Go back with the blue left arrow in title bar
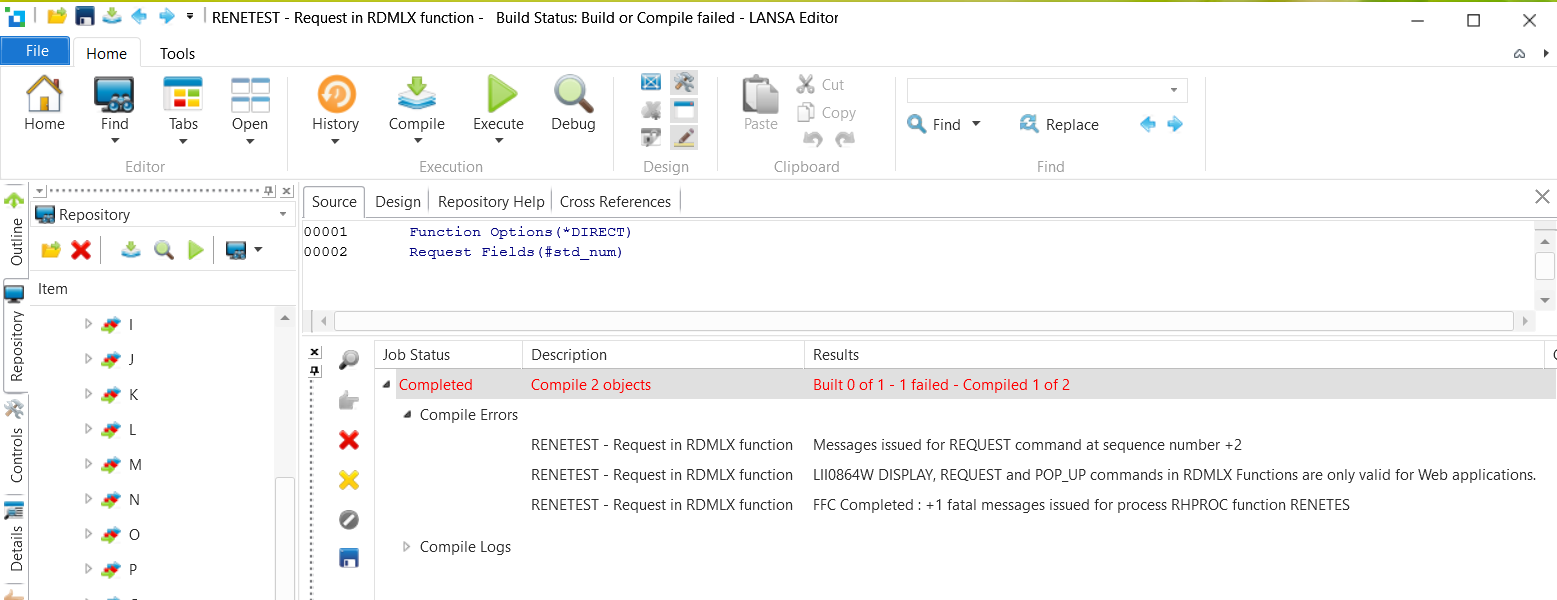This screenshot has width=1557, height=600. (139, 16)
